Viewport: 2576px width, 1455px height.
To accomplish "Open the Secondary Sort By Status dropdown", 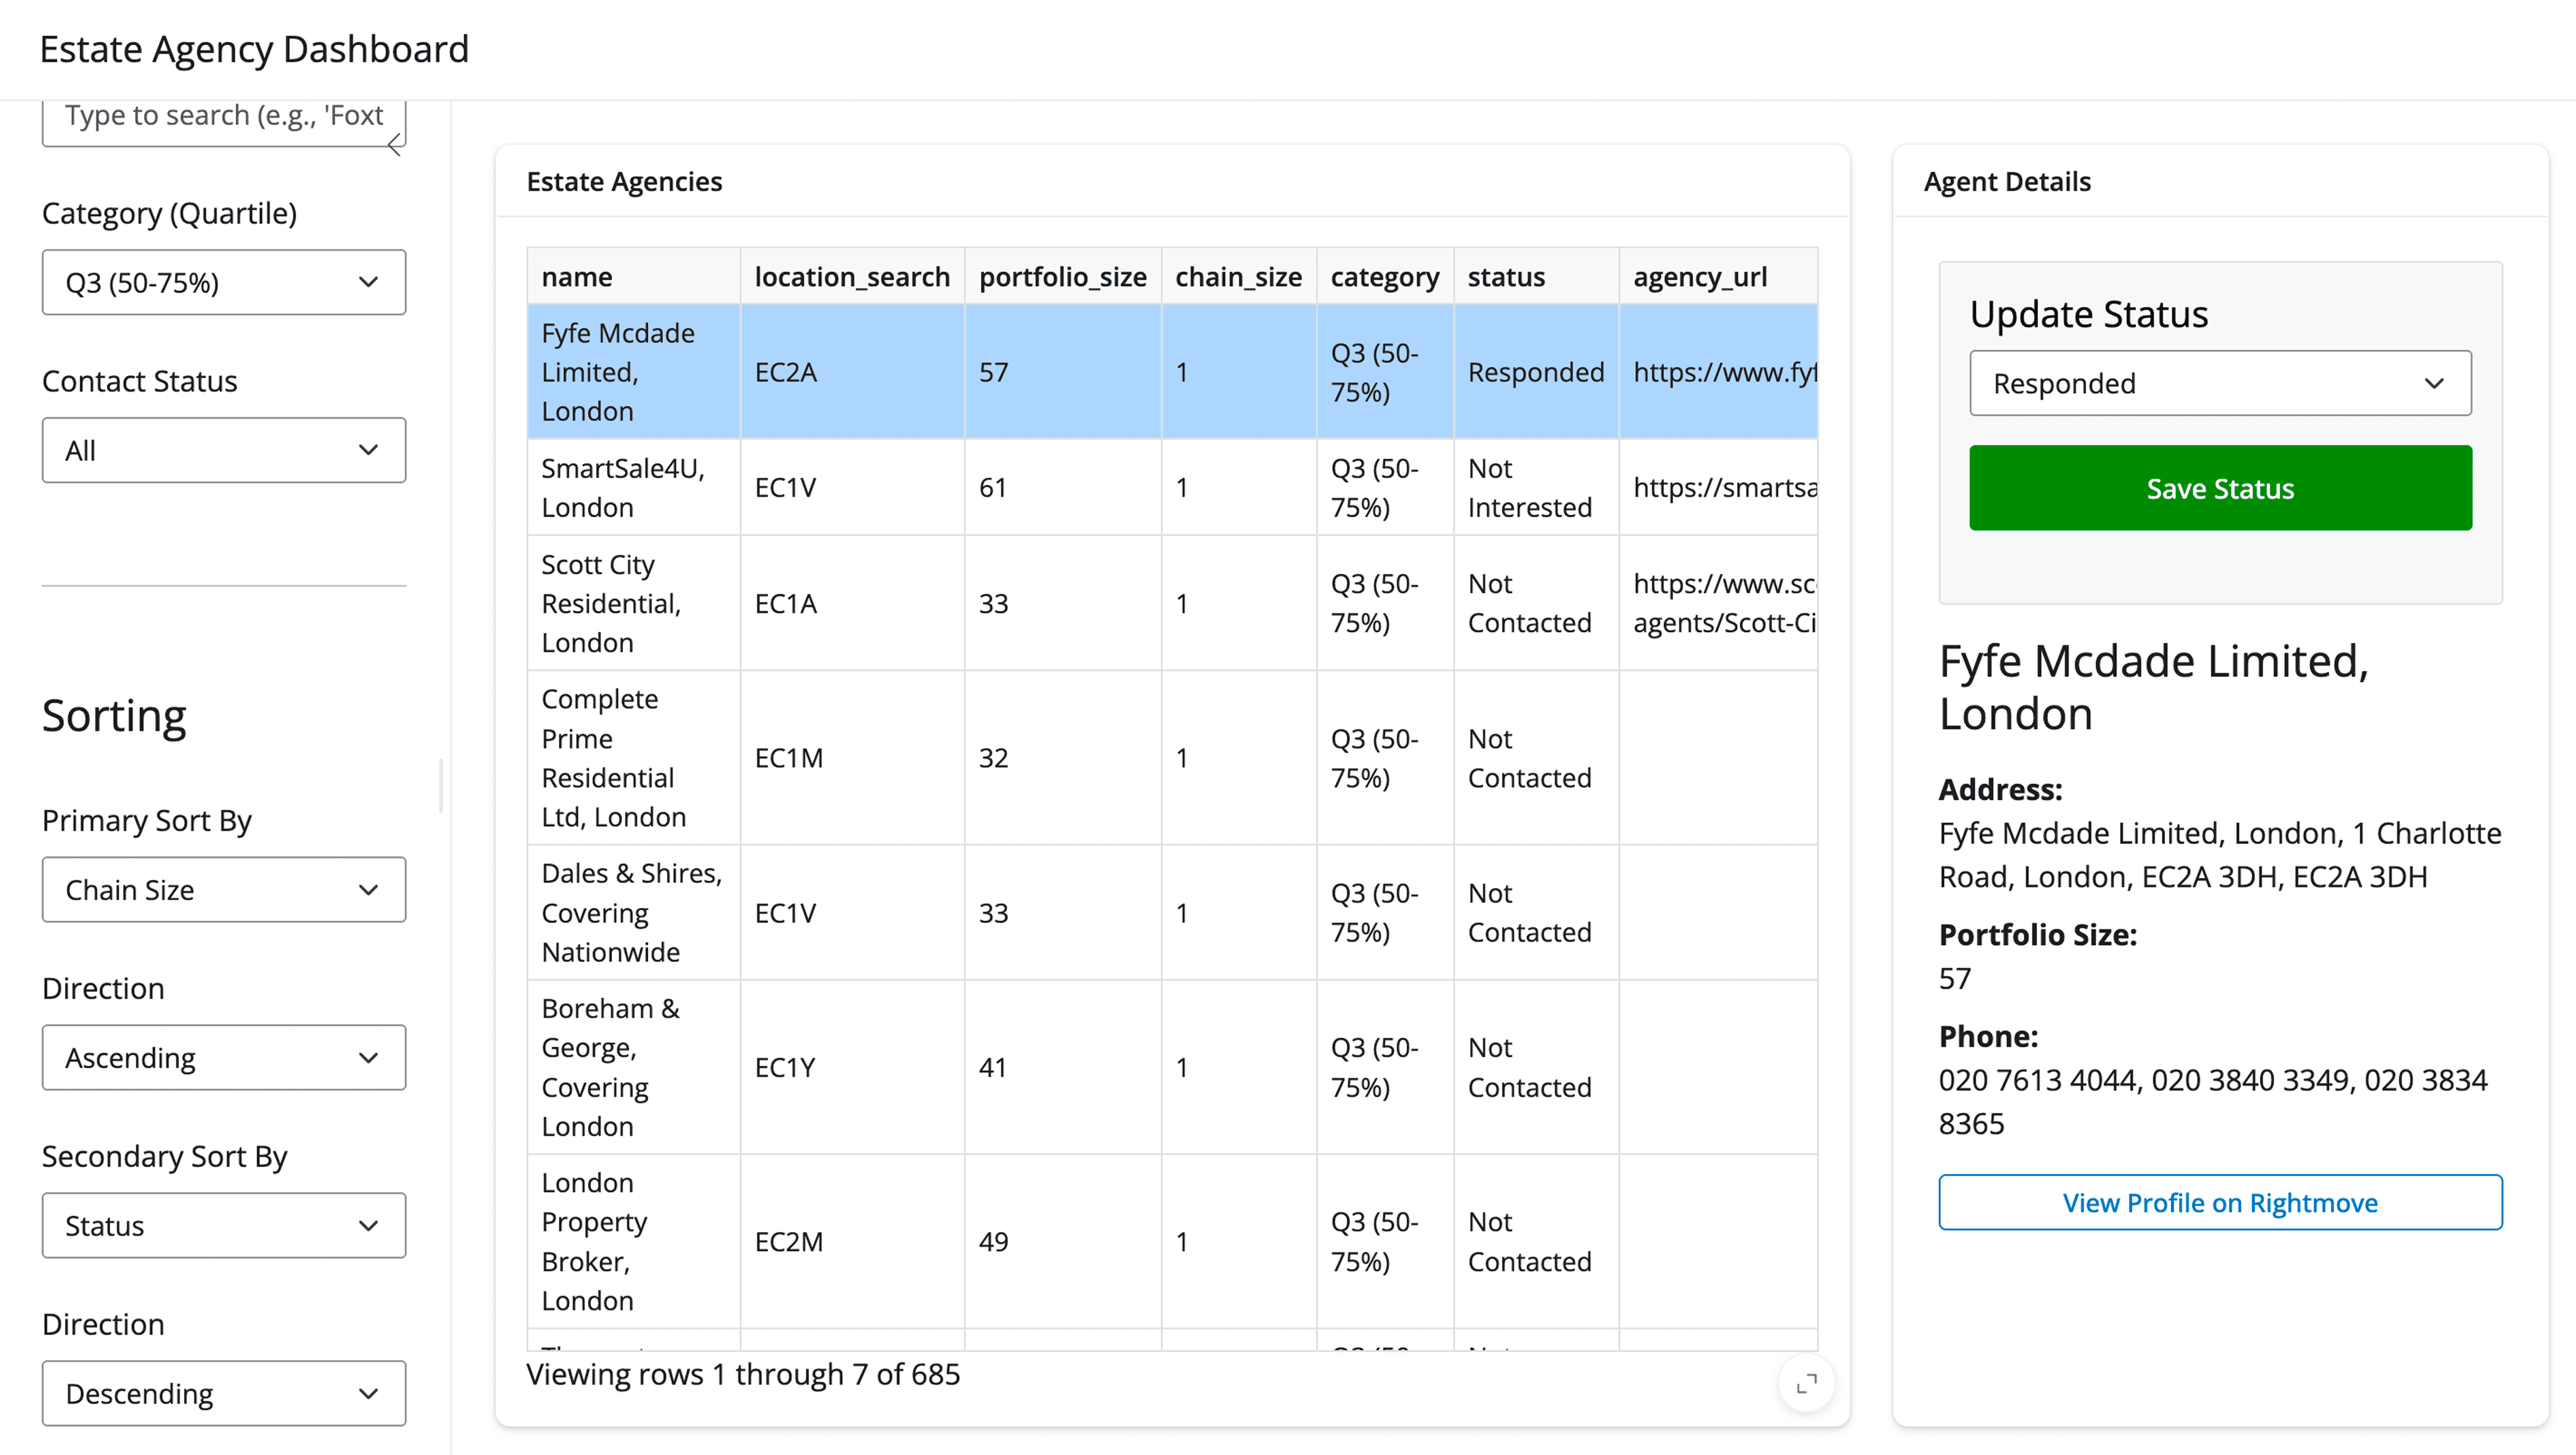I will [224, 1226].
